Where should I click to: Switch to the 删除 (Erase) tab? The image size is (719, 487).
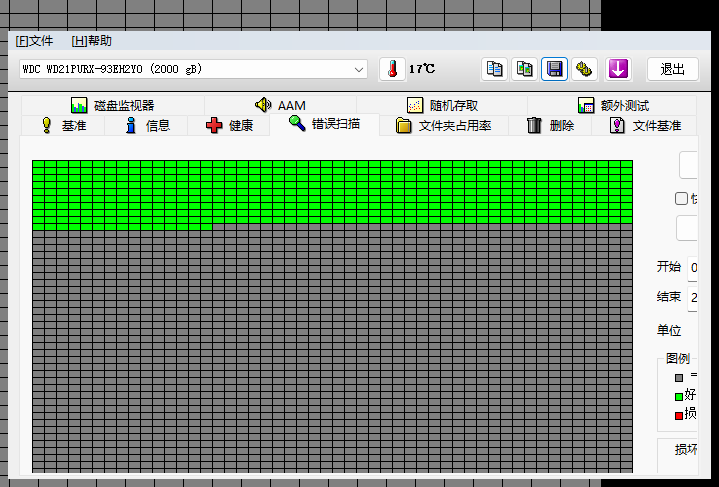[550, 126]
